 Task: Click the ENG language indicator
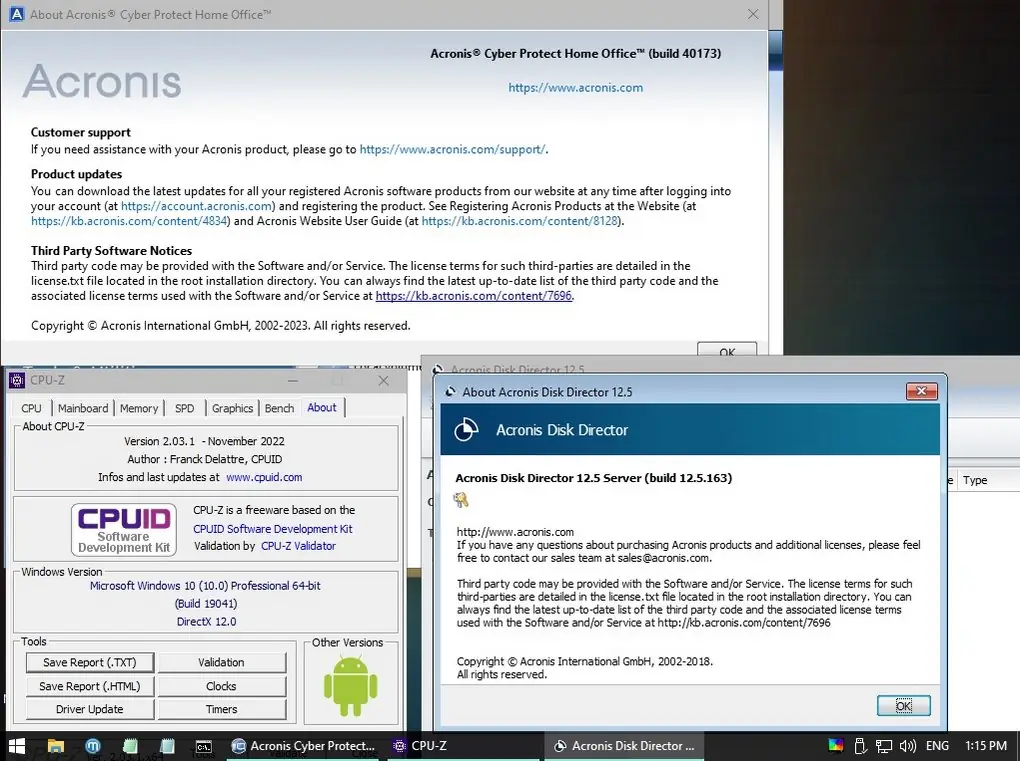click(x=937, y=746)
